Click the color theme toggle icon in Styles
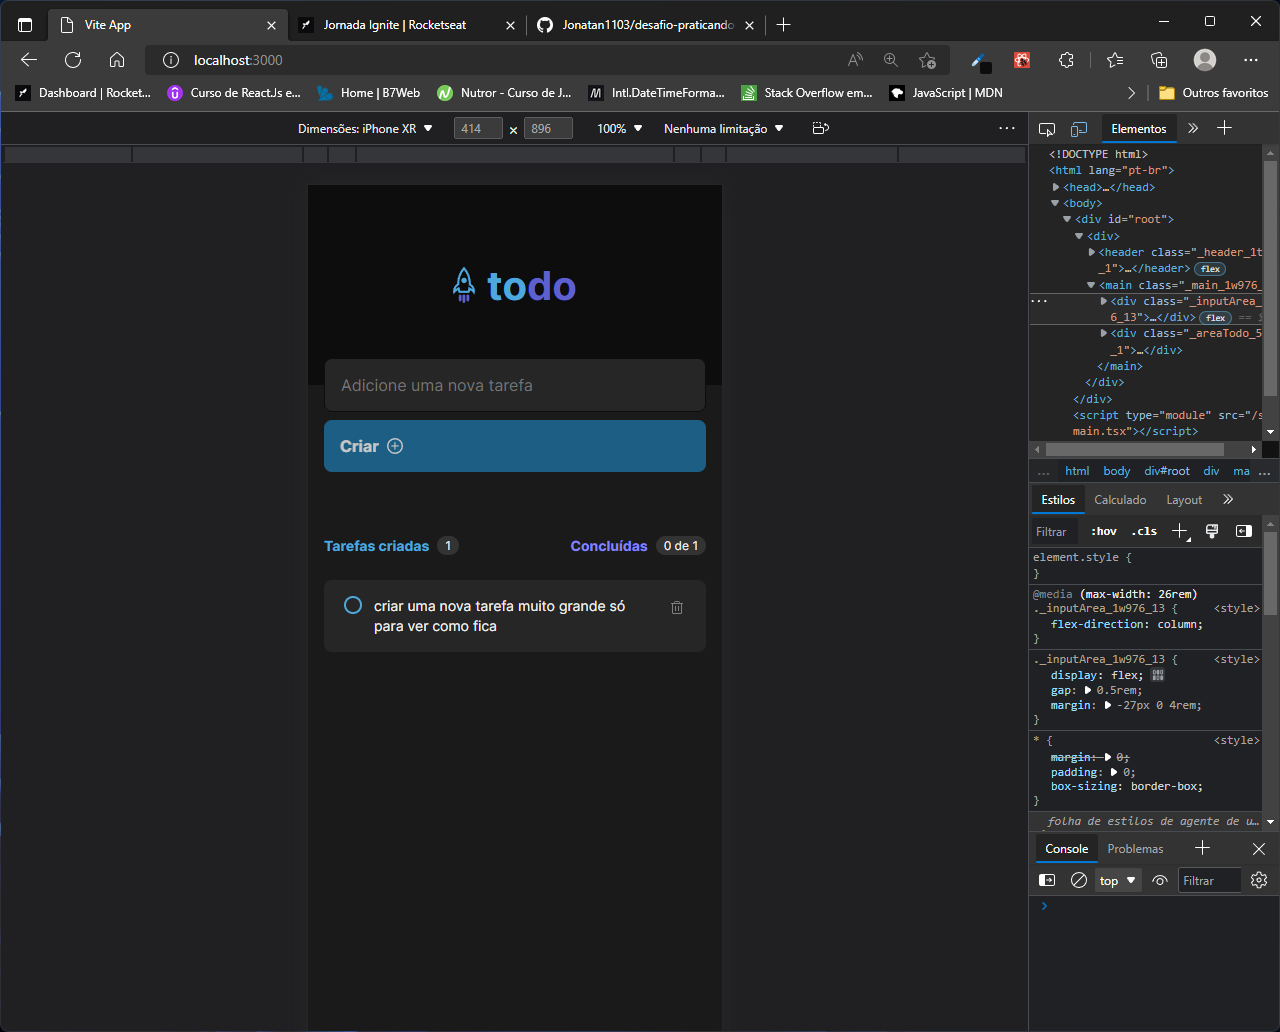The height and width of the screenshot is (1032, 1280). coord(1212,531)
